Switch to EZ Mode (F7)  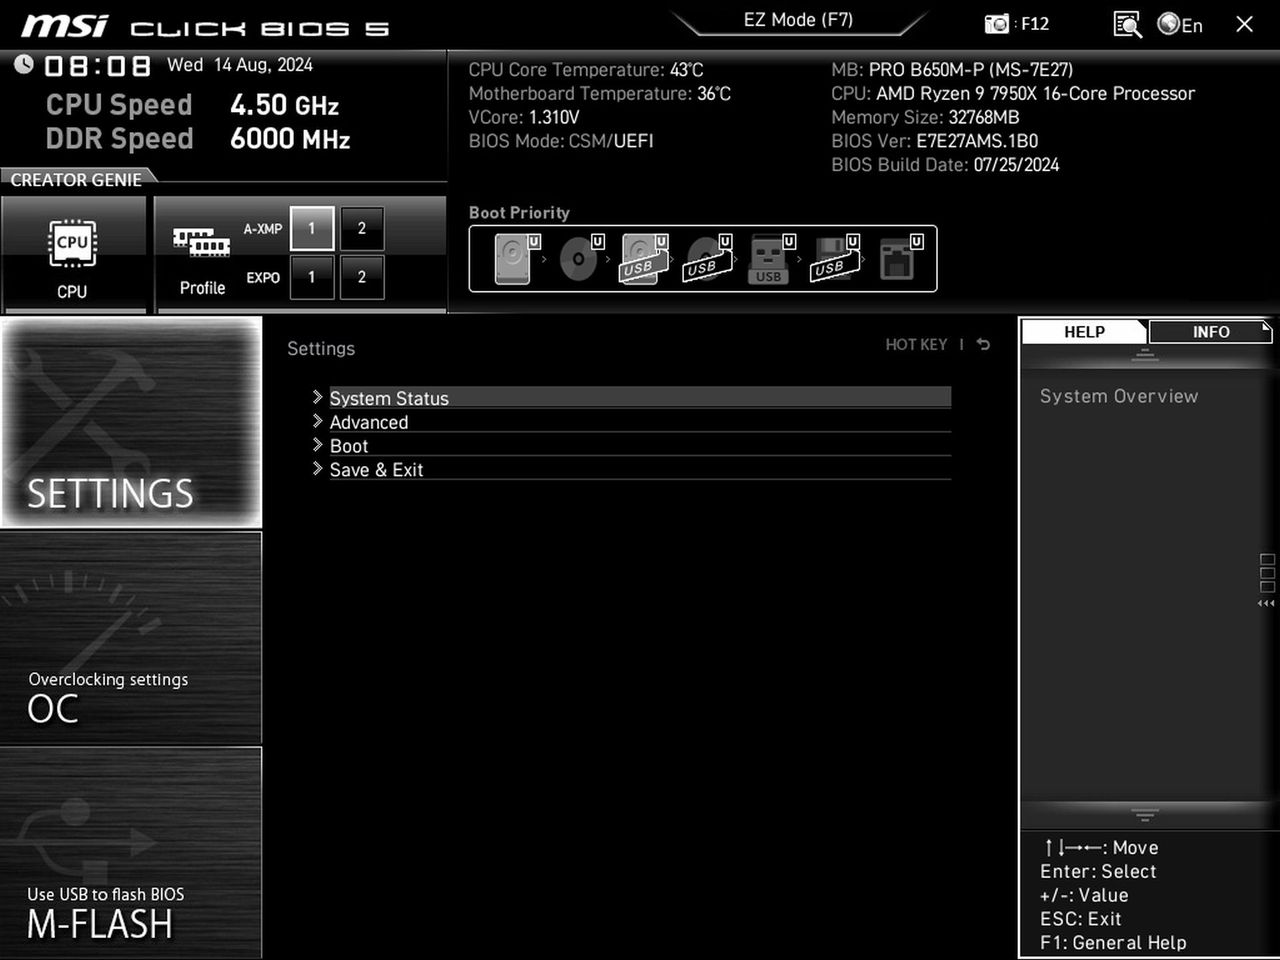click(798, 20)
